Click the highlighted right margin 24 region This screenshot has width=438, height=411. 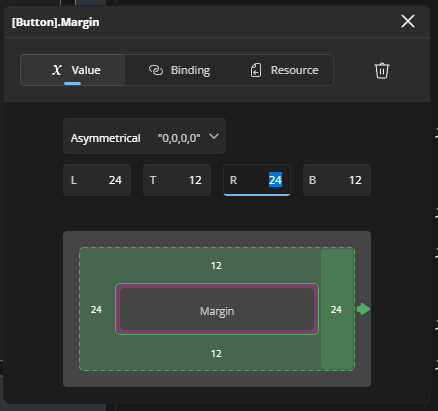coord(337,309)
